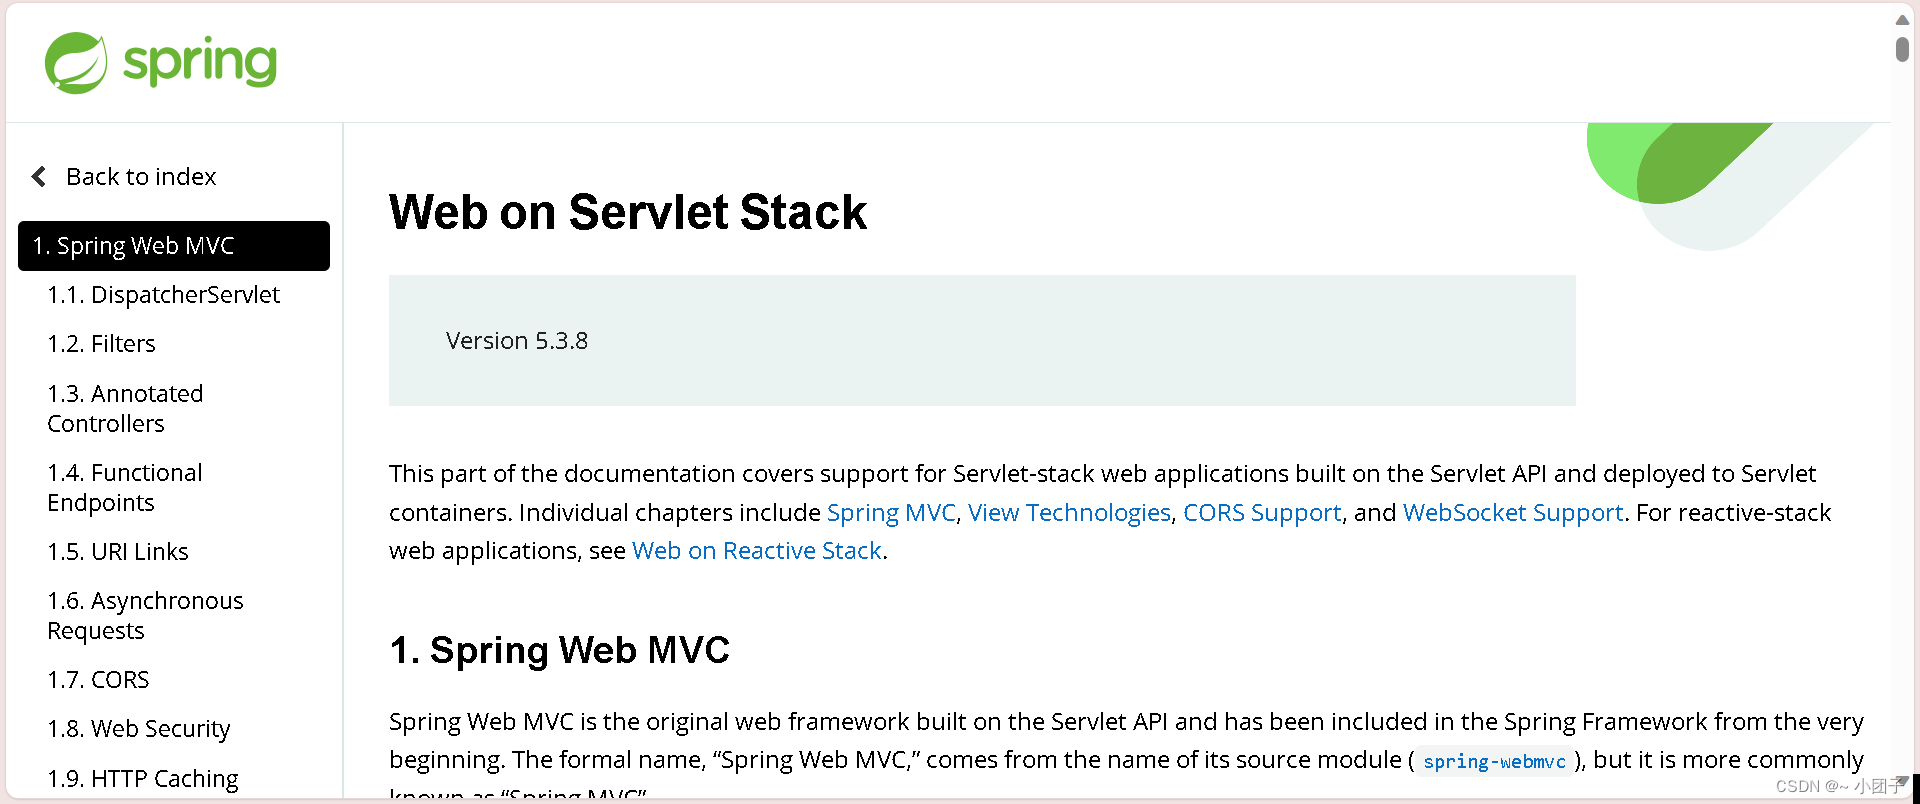Open the Asynchronous Requests section
The width and height of the screenshot is (1920, 804).
tap(145, 615)
